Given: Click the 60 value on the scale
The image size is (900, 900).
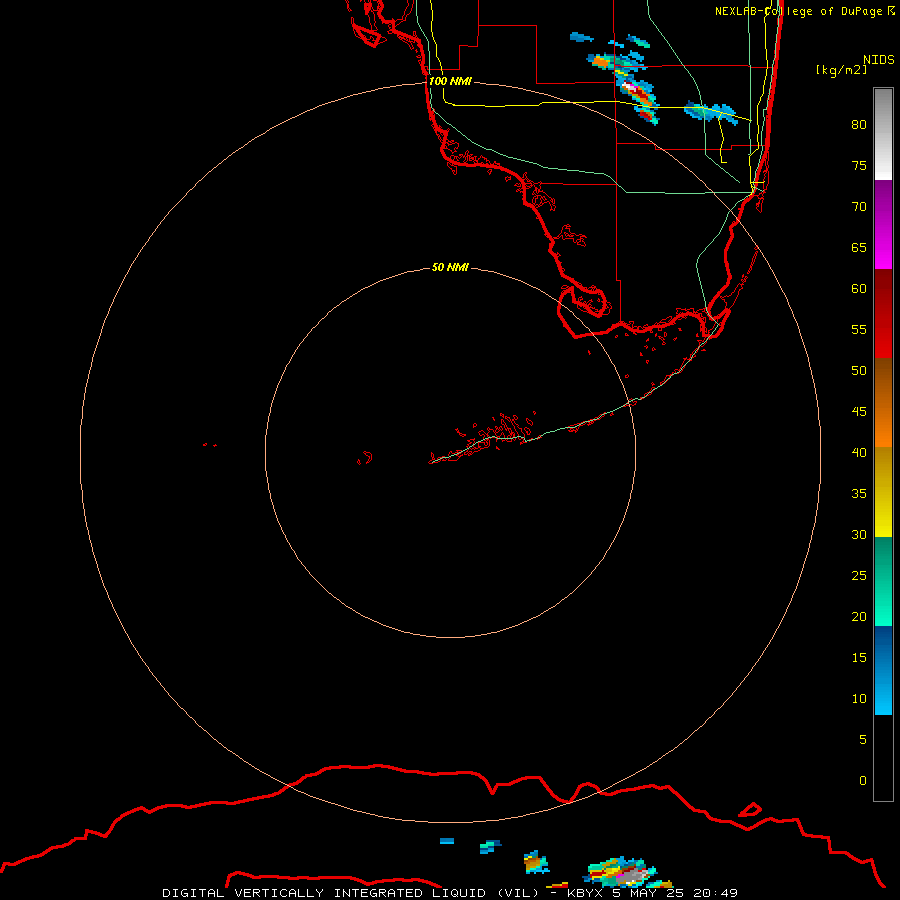Looking at the screenshot, I should (x=859, y=289).
